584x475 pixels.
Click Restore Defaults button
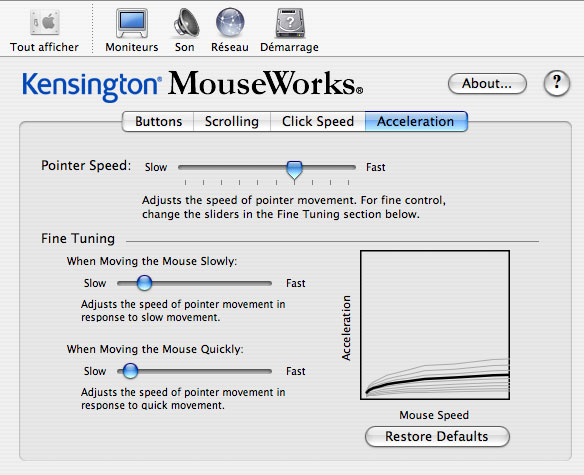click(x=437, y=436)
